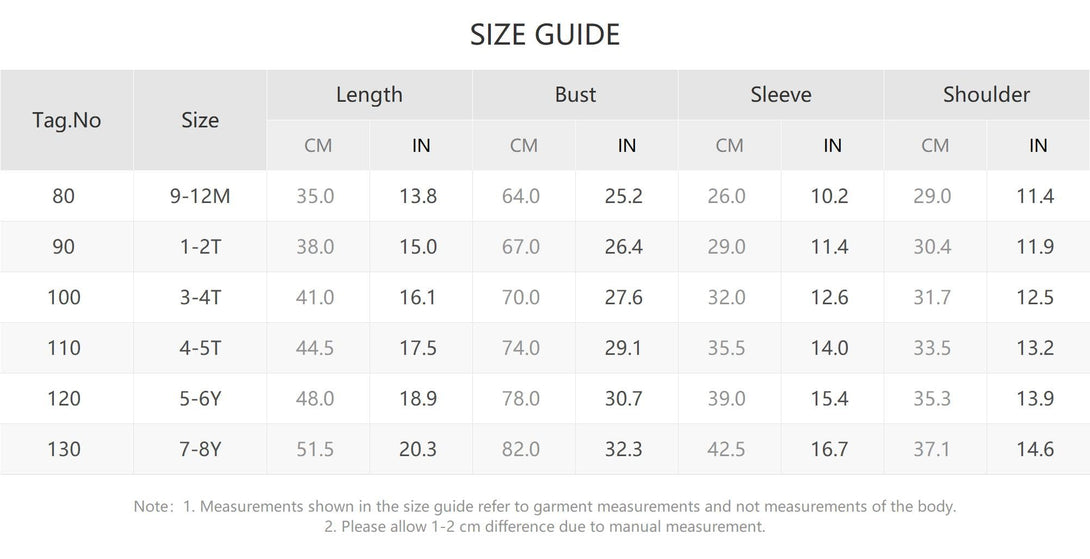Select the Length column header
The image size is (1090, 559).
click(x=369, y=95)
